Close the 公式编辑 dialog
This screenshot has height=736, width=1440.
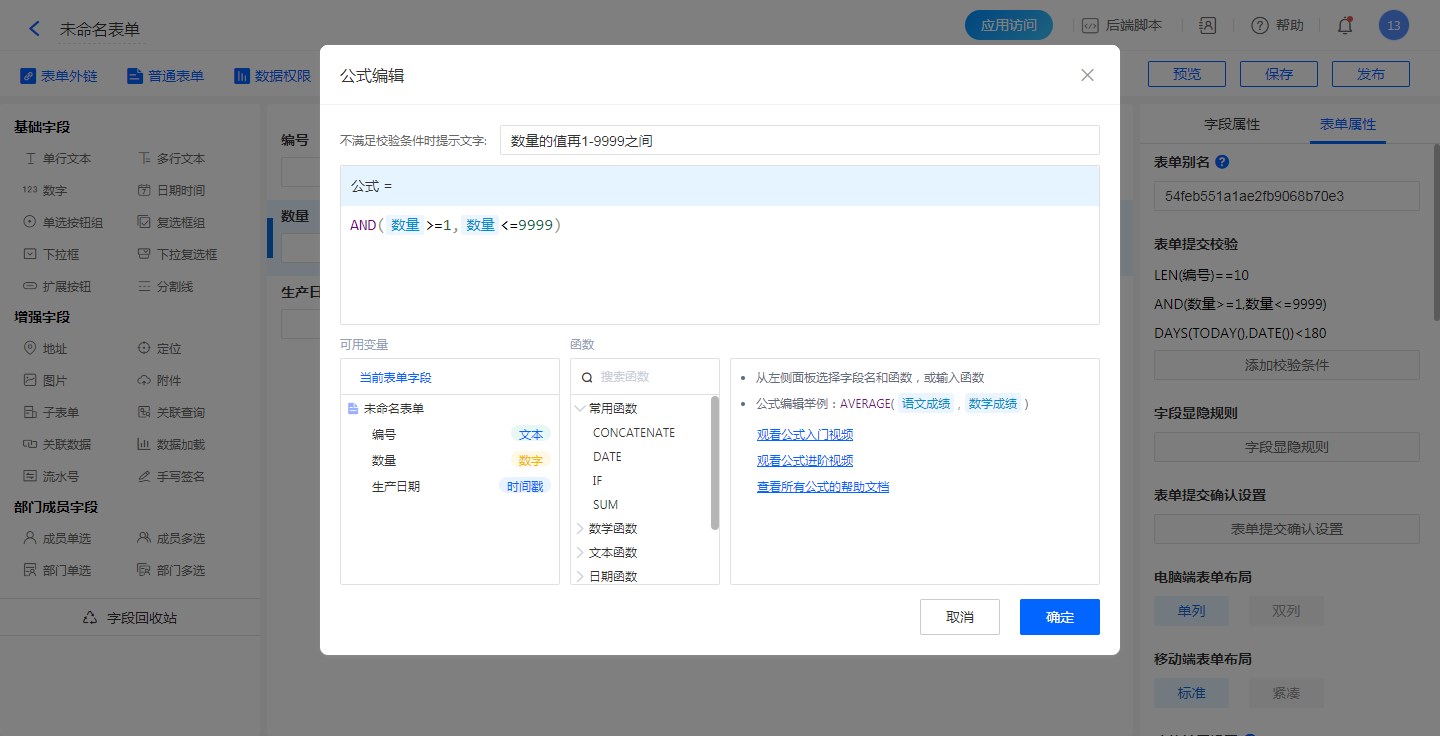tap(1087, 75)
